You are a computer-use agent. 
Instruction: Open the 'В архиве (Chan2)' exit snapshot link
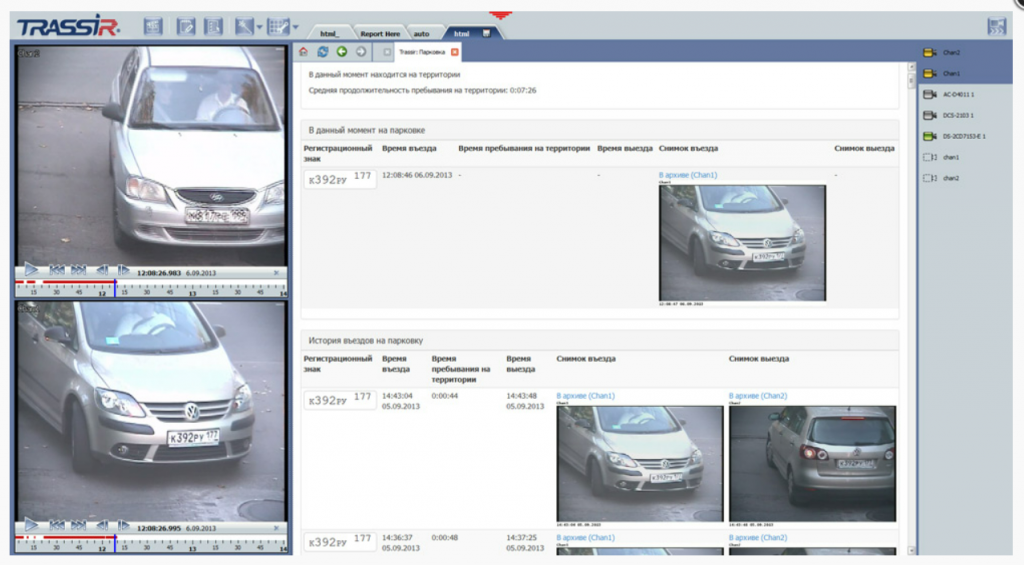tap(758, 396)
